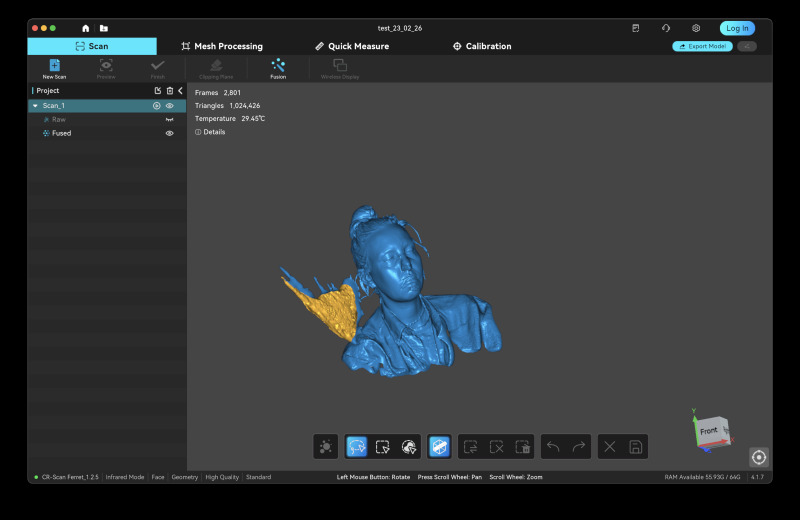Image resolution: width=800 pixels, height=520 pixels.
Task: Click RAM Available readout
Action: tap(702, 477)
